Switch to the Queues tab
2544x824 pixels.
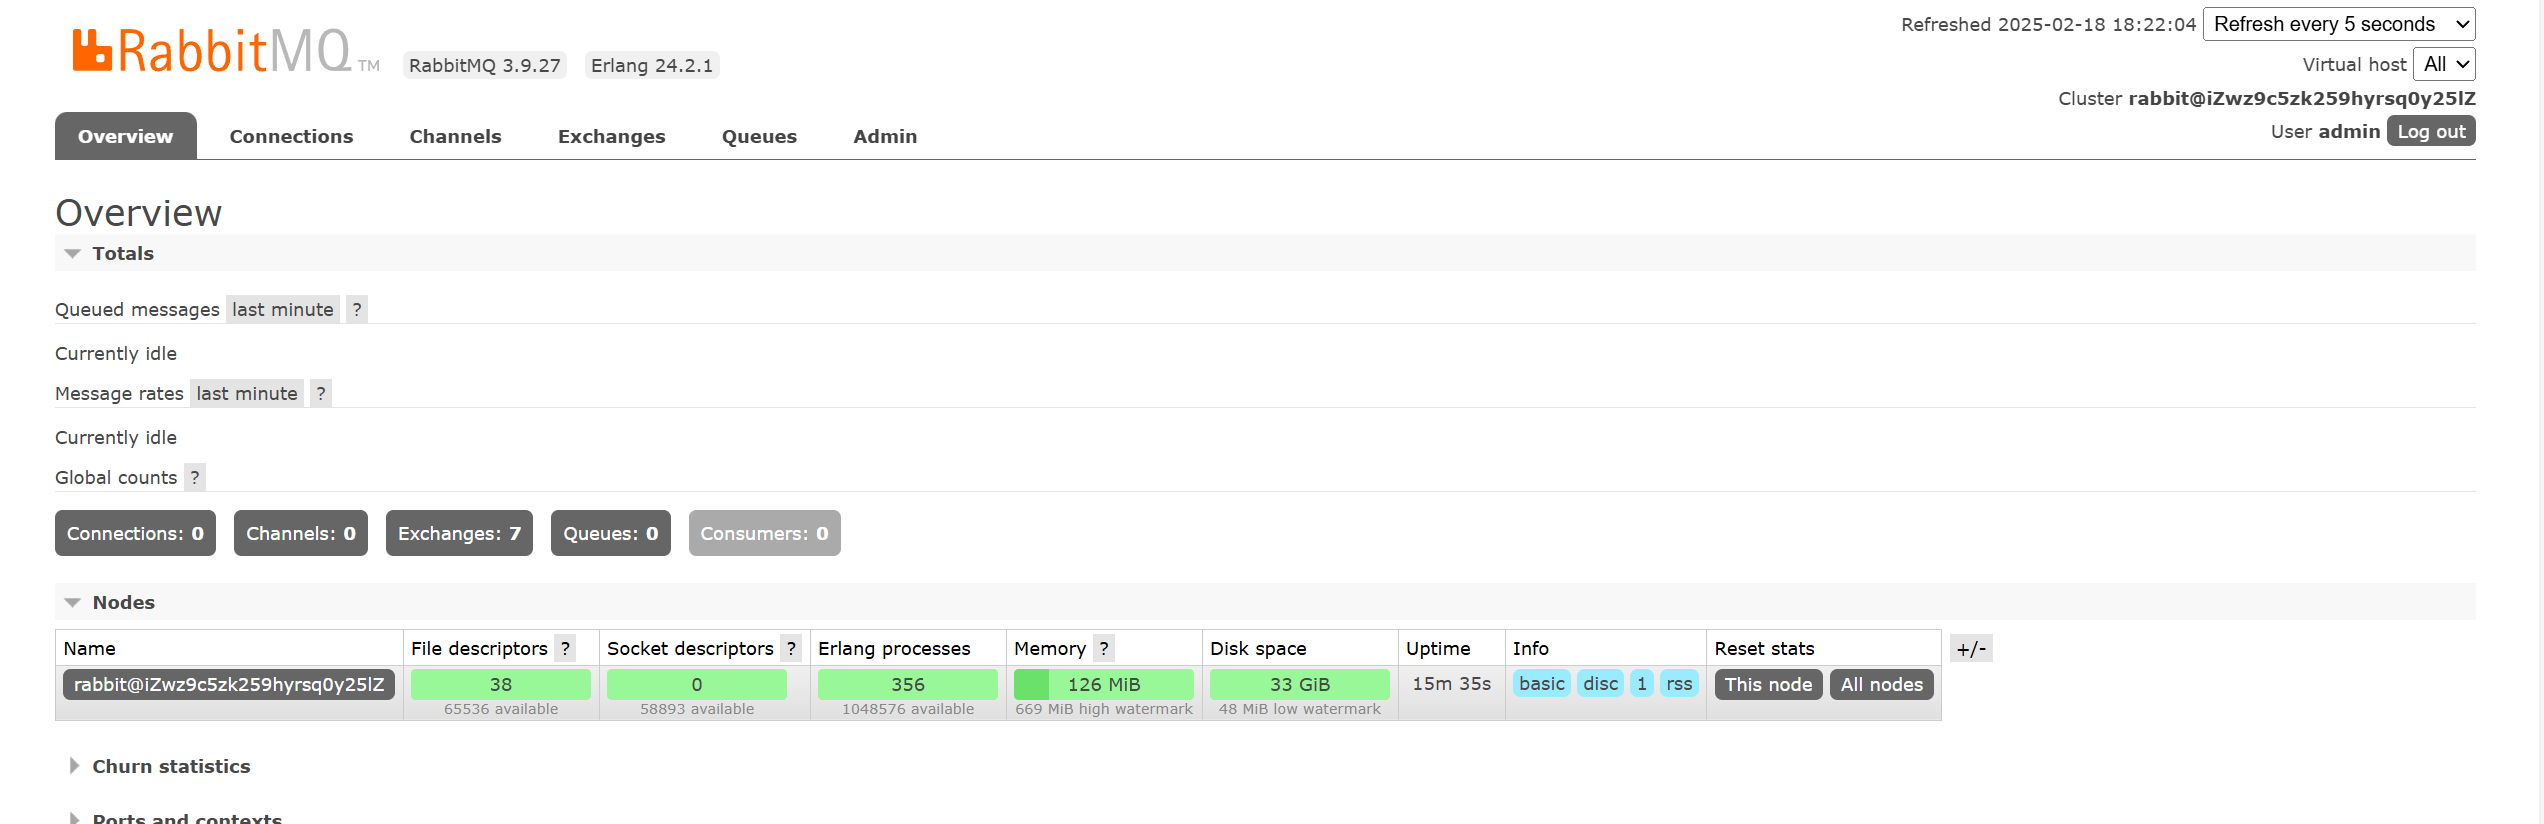759,136
